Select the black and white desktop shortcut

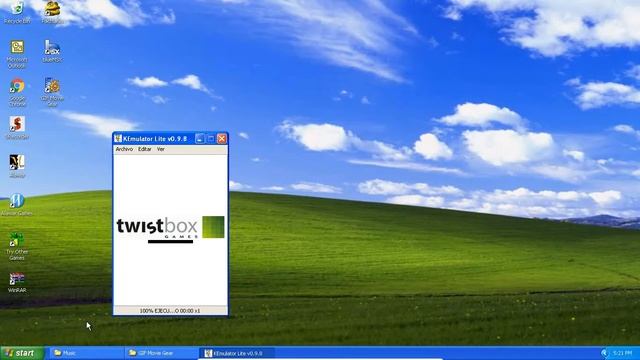tap(17, 166)
